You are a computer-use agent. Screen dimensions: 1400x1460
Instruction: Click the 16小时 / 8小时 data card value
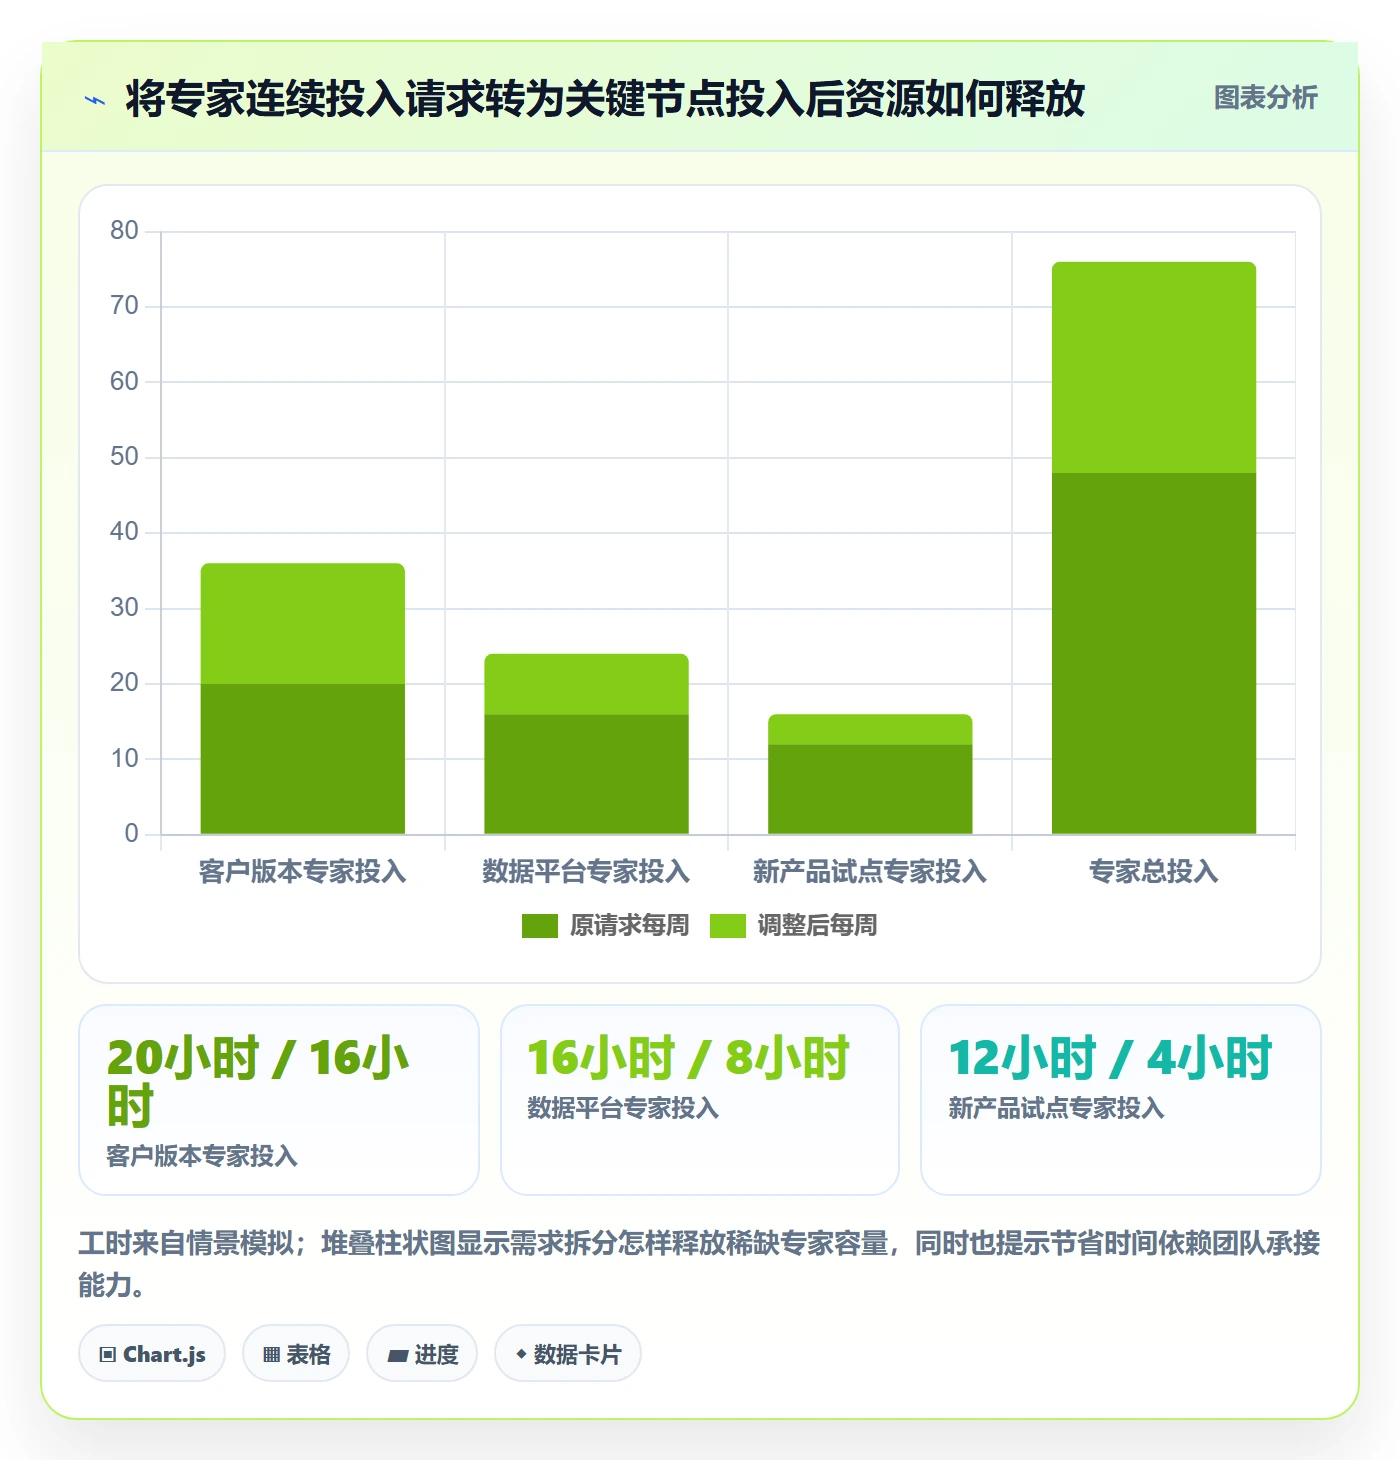(688, 1058)
